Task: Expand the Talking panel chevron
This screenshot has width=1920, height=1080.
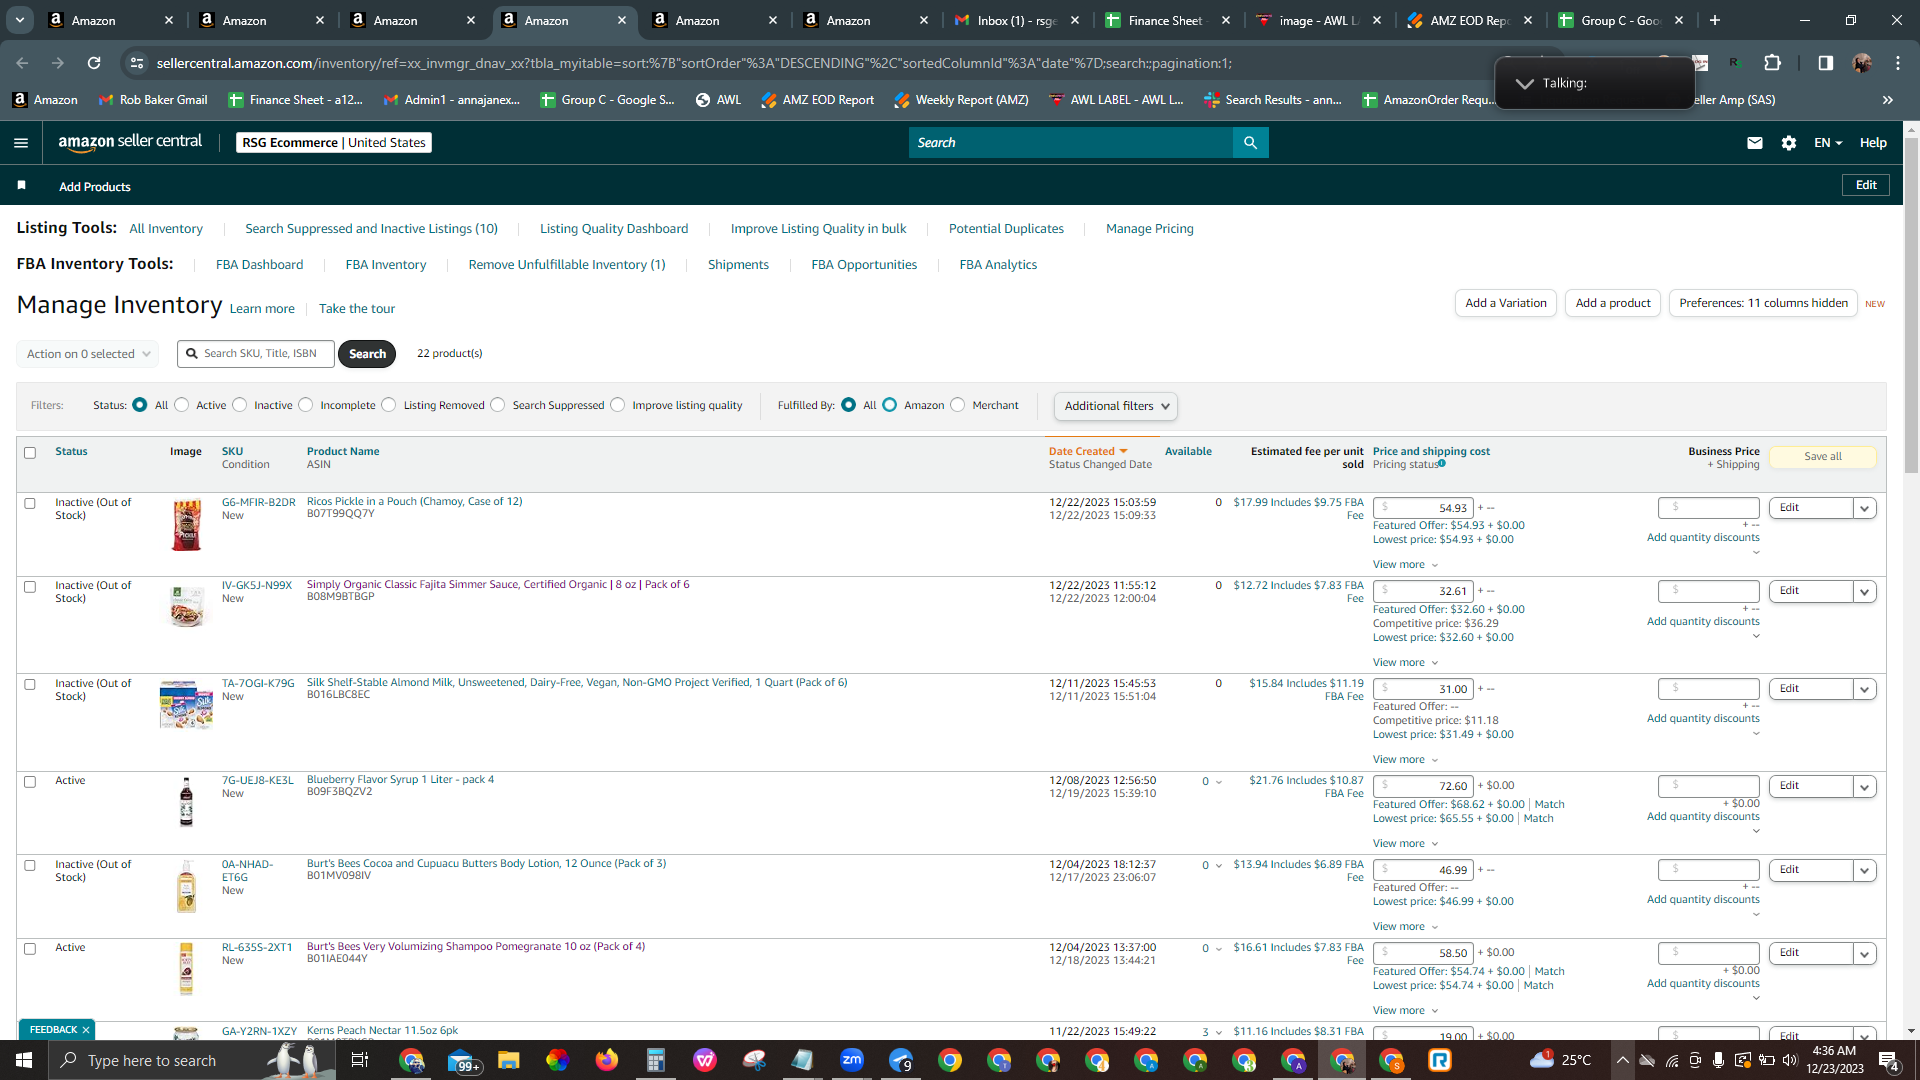Action: click(1524, 83)
